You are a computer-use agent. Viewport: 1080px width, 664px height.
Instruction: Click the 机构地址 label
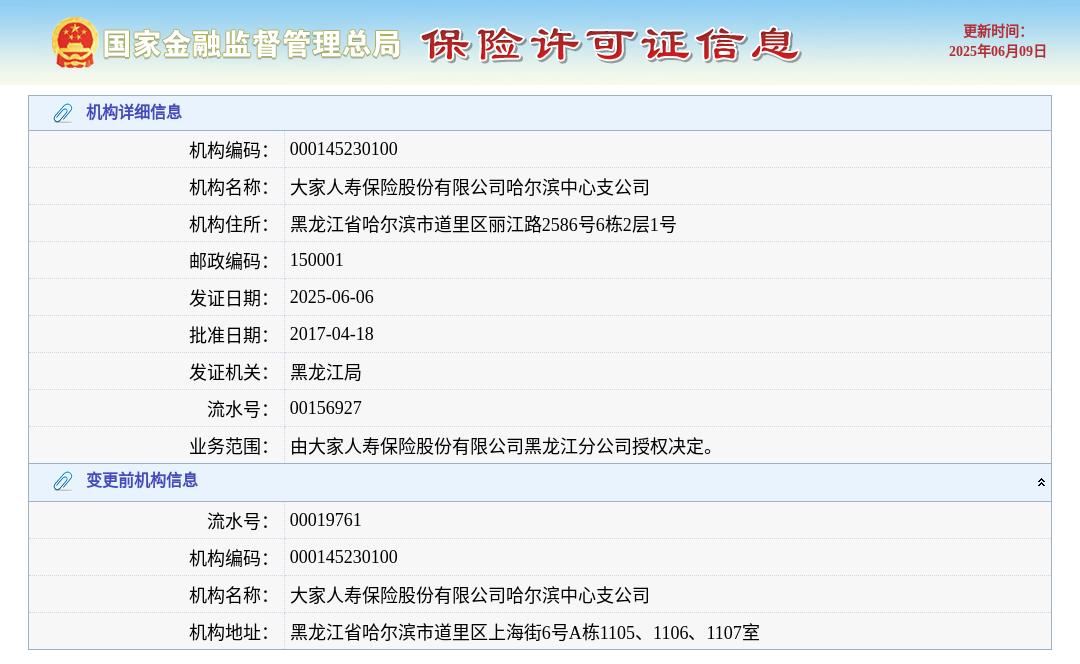(x=229, y=632)
